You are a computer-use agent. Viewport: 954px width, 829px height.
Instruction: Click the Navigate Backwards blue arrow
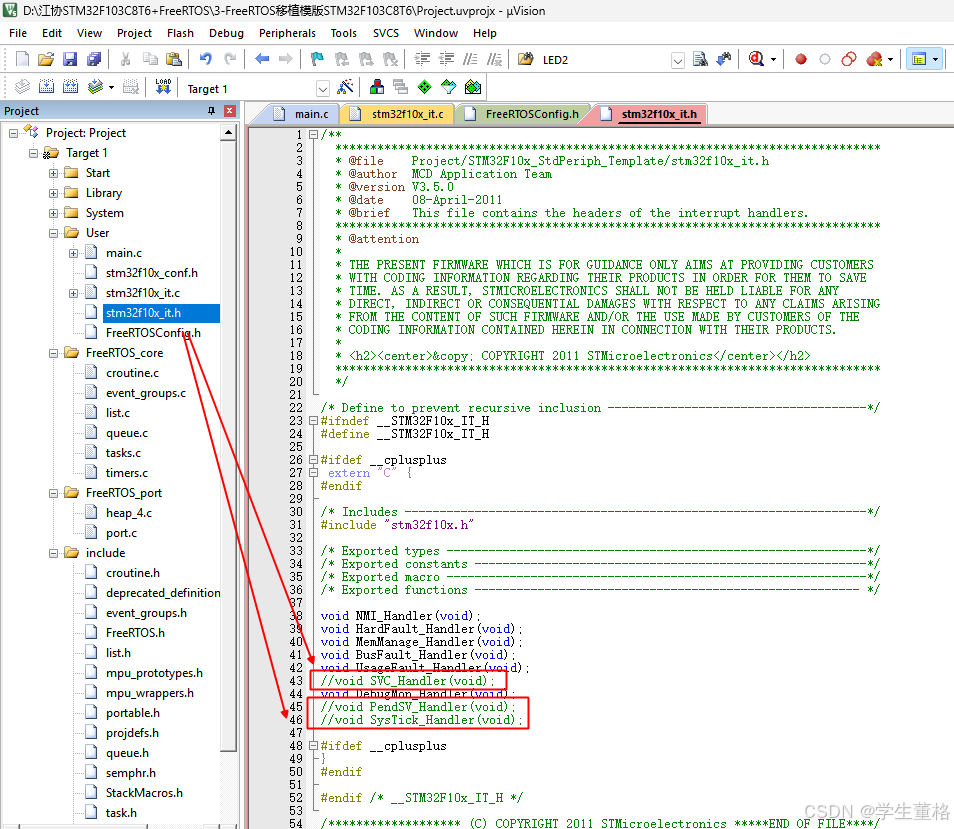(x=262, y=59)
